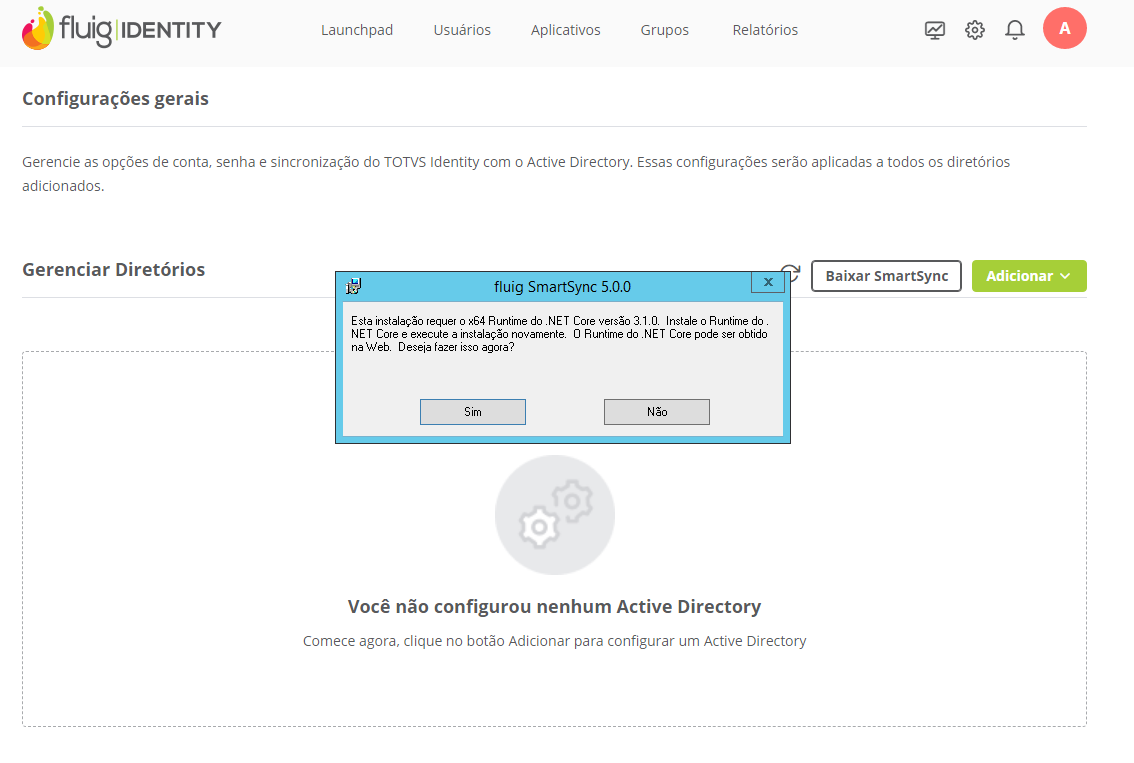Click the SmartSync installer title icon
This screenshot has height=763, width=1134.
click(354, 286)
